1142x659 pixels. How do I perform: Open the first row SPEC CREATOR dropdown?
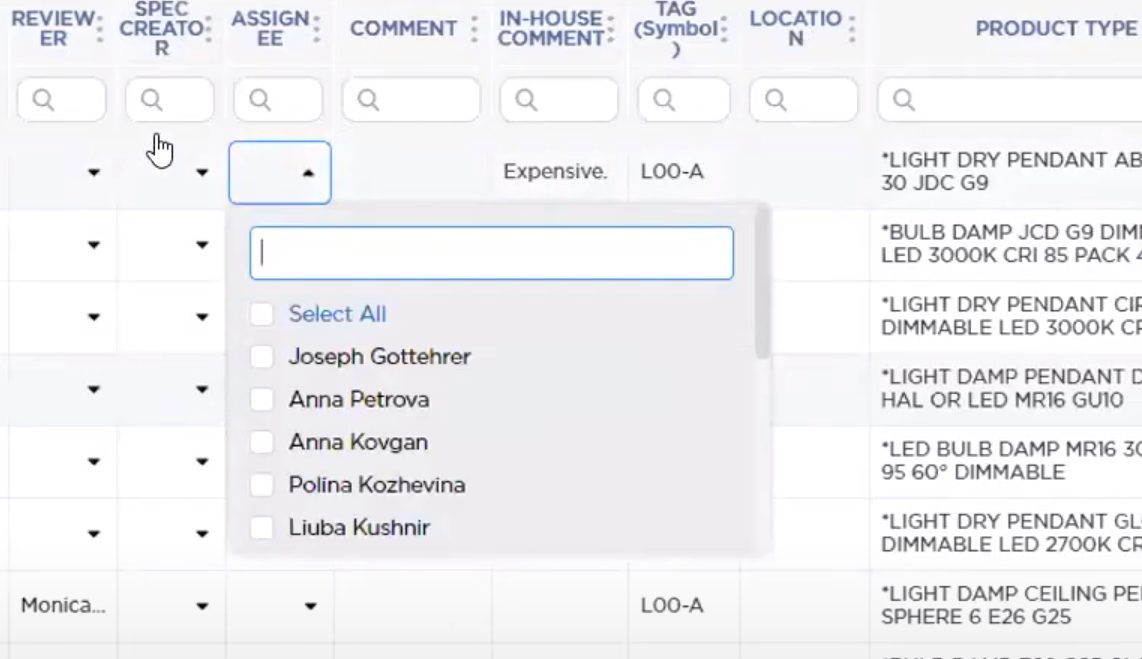click(x=202, y=173)
